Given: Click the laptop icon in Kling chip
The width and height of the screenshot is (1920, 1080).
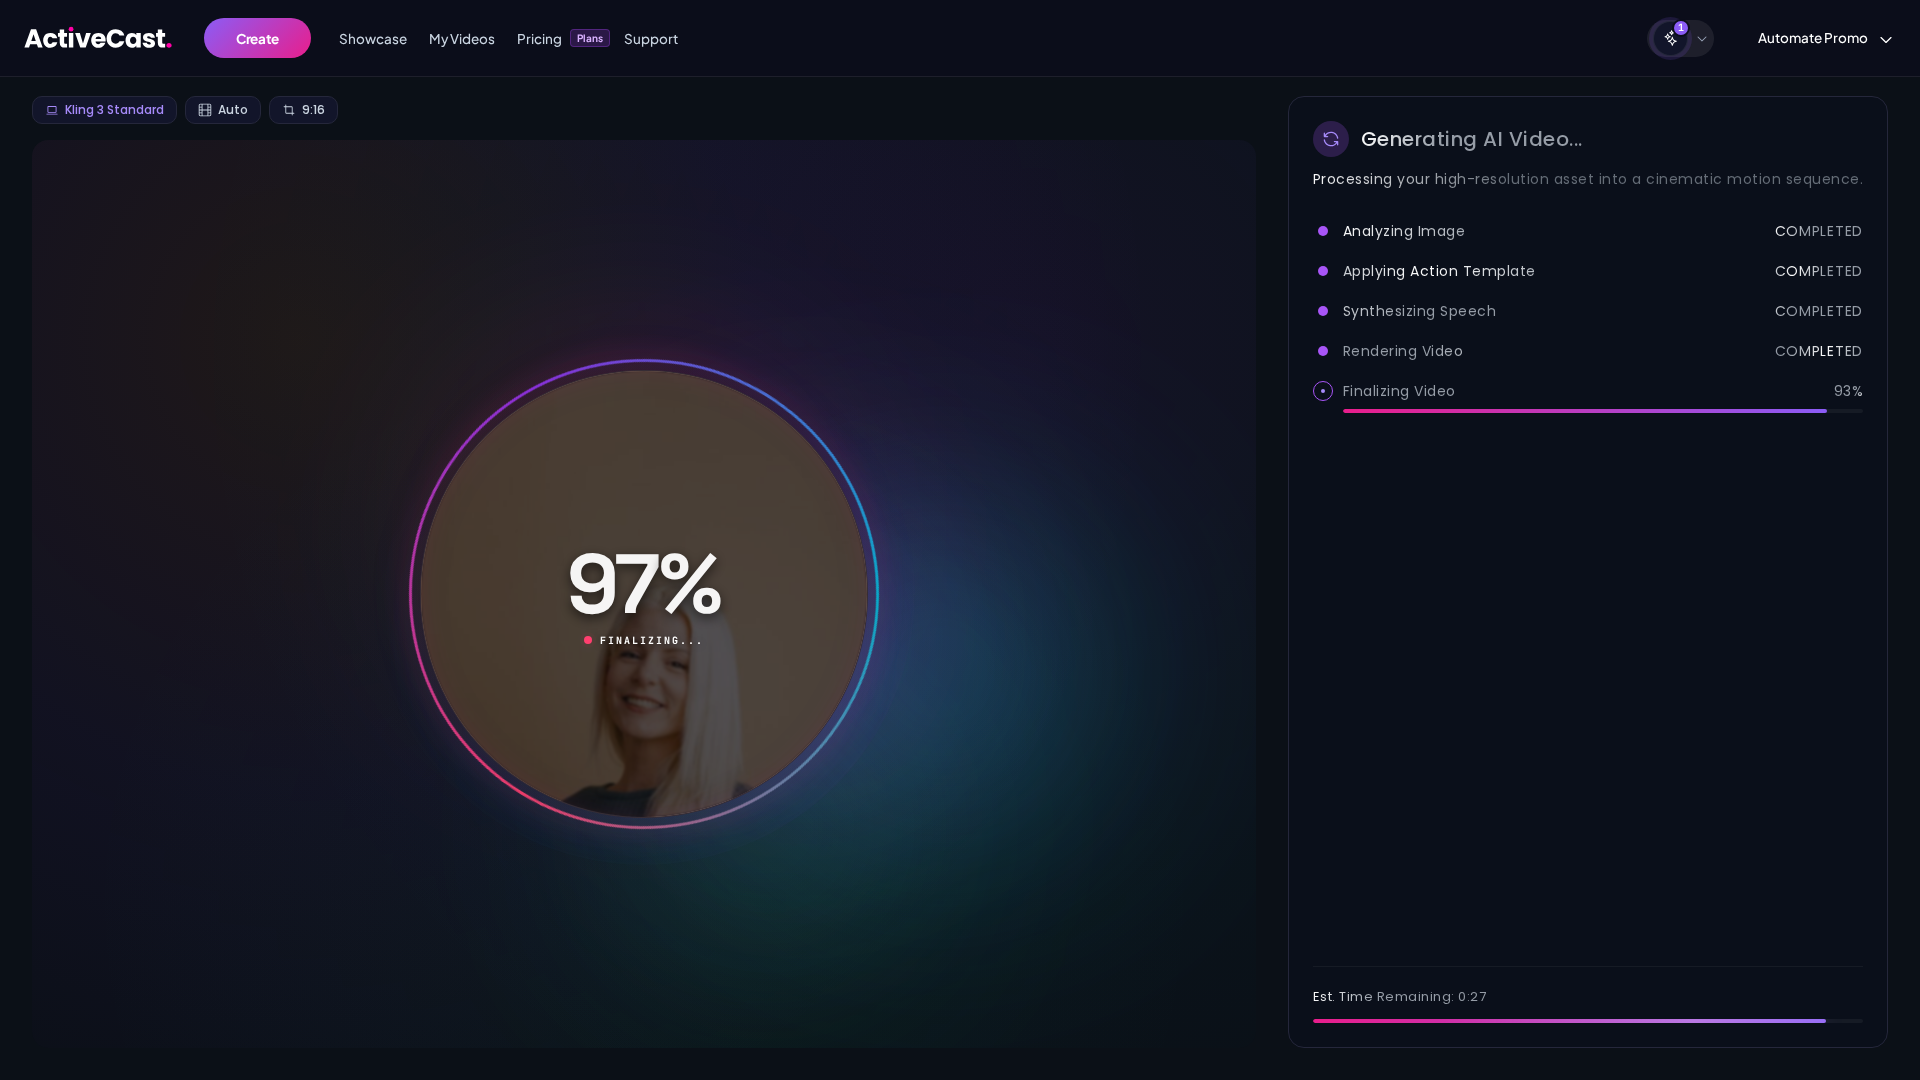Looking at the screenshot, I should point(52,110).
